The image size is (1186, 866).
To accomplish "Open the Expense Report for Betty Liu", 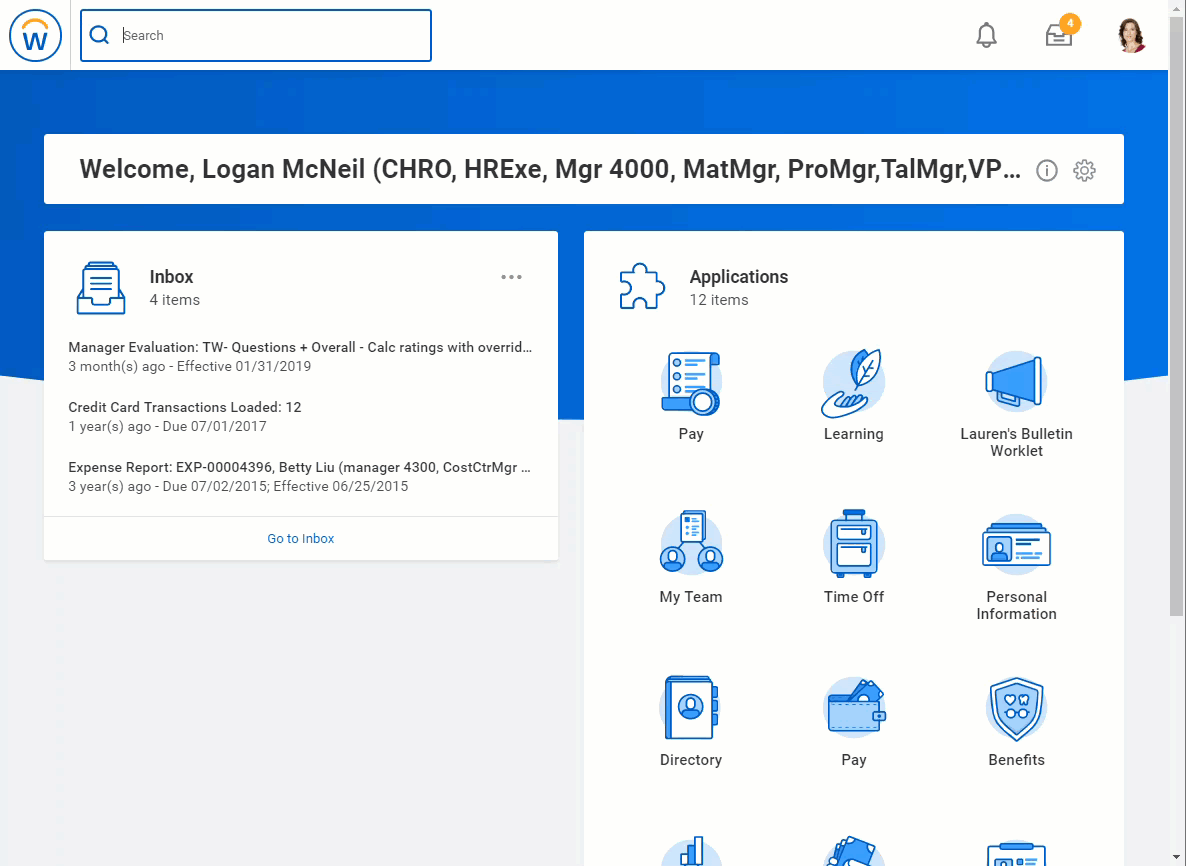I will 299,467.
